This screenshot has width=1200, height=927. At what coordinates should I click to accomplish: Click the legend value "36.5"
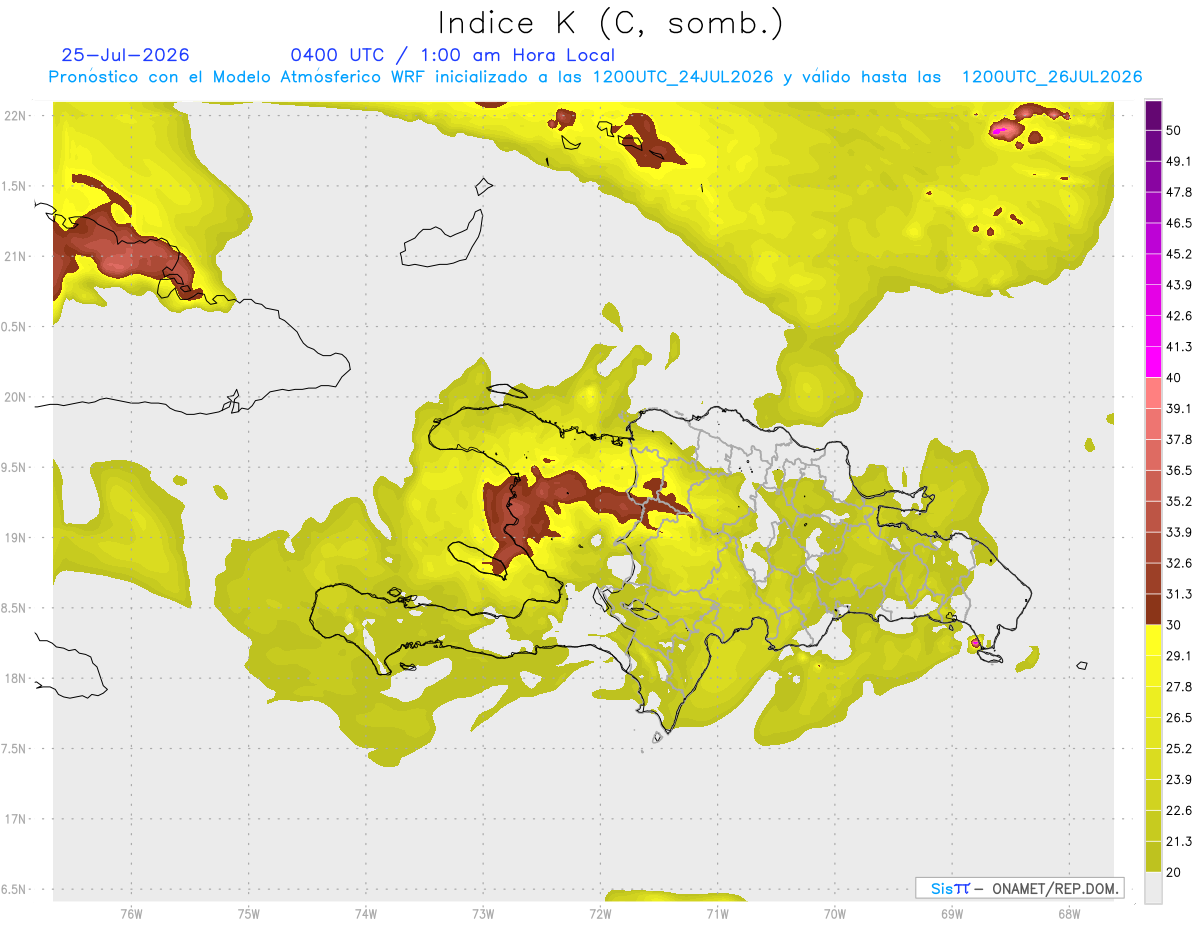1180,470
